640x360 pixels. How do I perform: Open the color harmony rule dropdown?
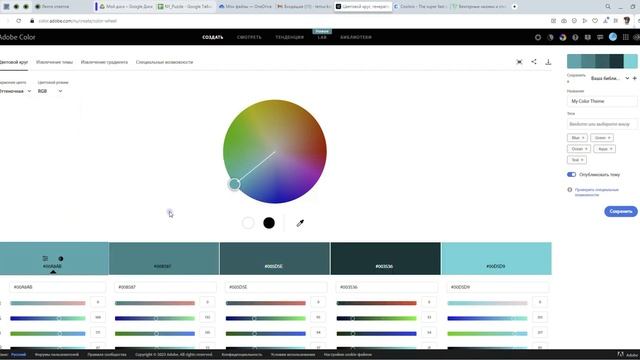pyautogui.click(x=15, y=91)
